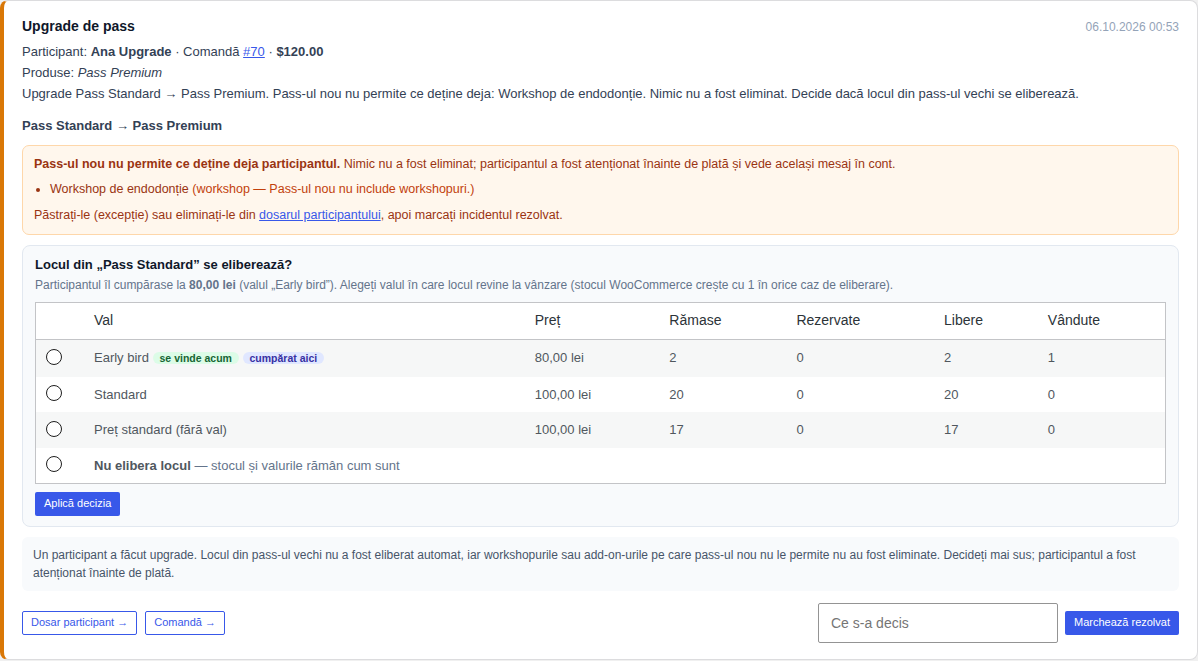The width and height of the screenshot is (1198, 661).
Task: Click the Pass Premium product name in the Produse line
Action: pos(120,73)
